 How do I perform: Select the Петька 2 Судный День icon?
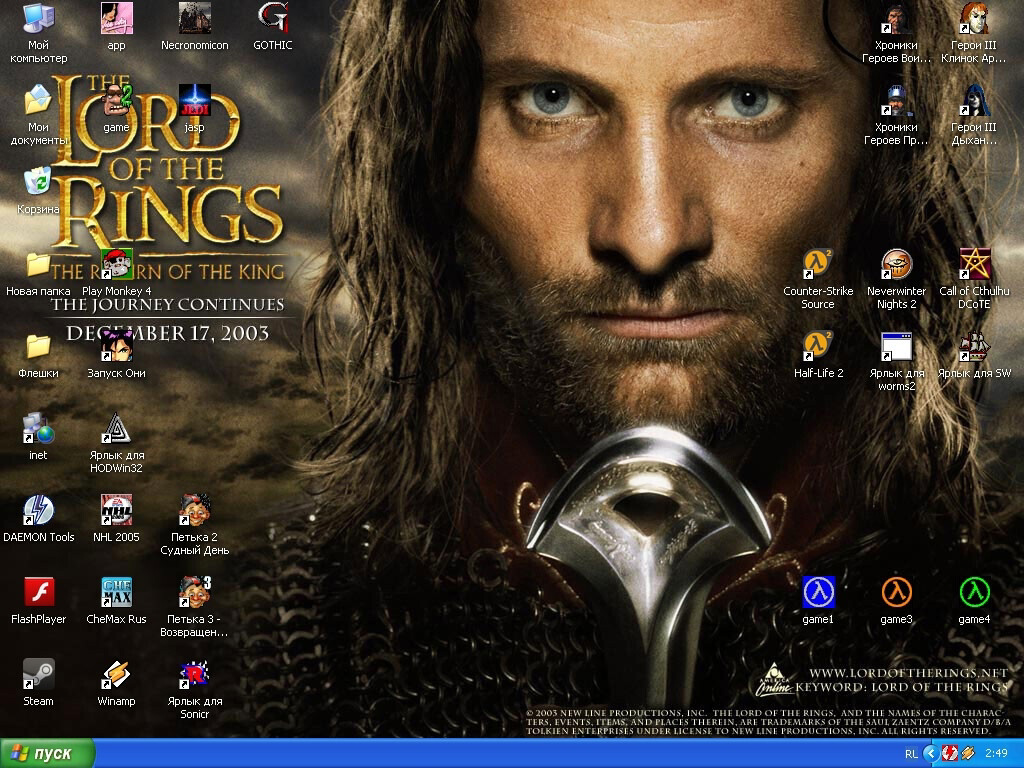click(195, 510)
